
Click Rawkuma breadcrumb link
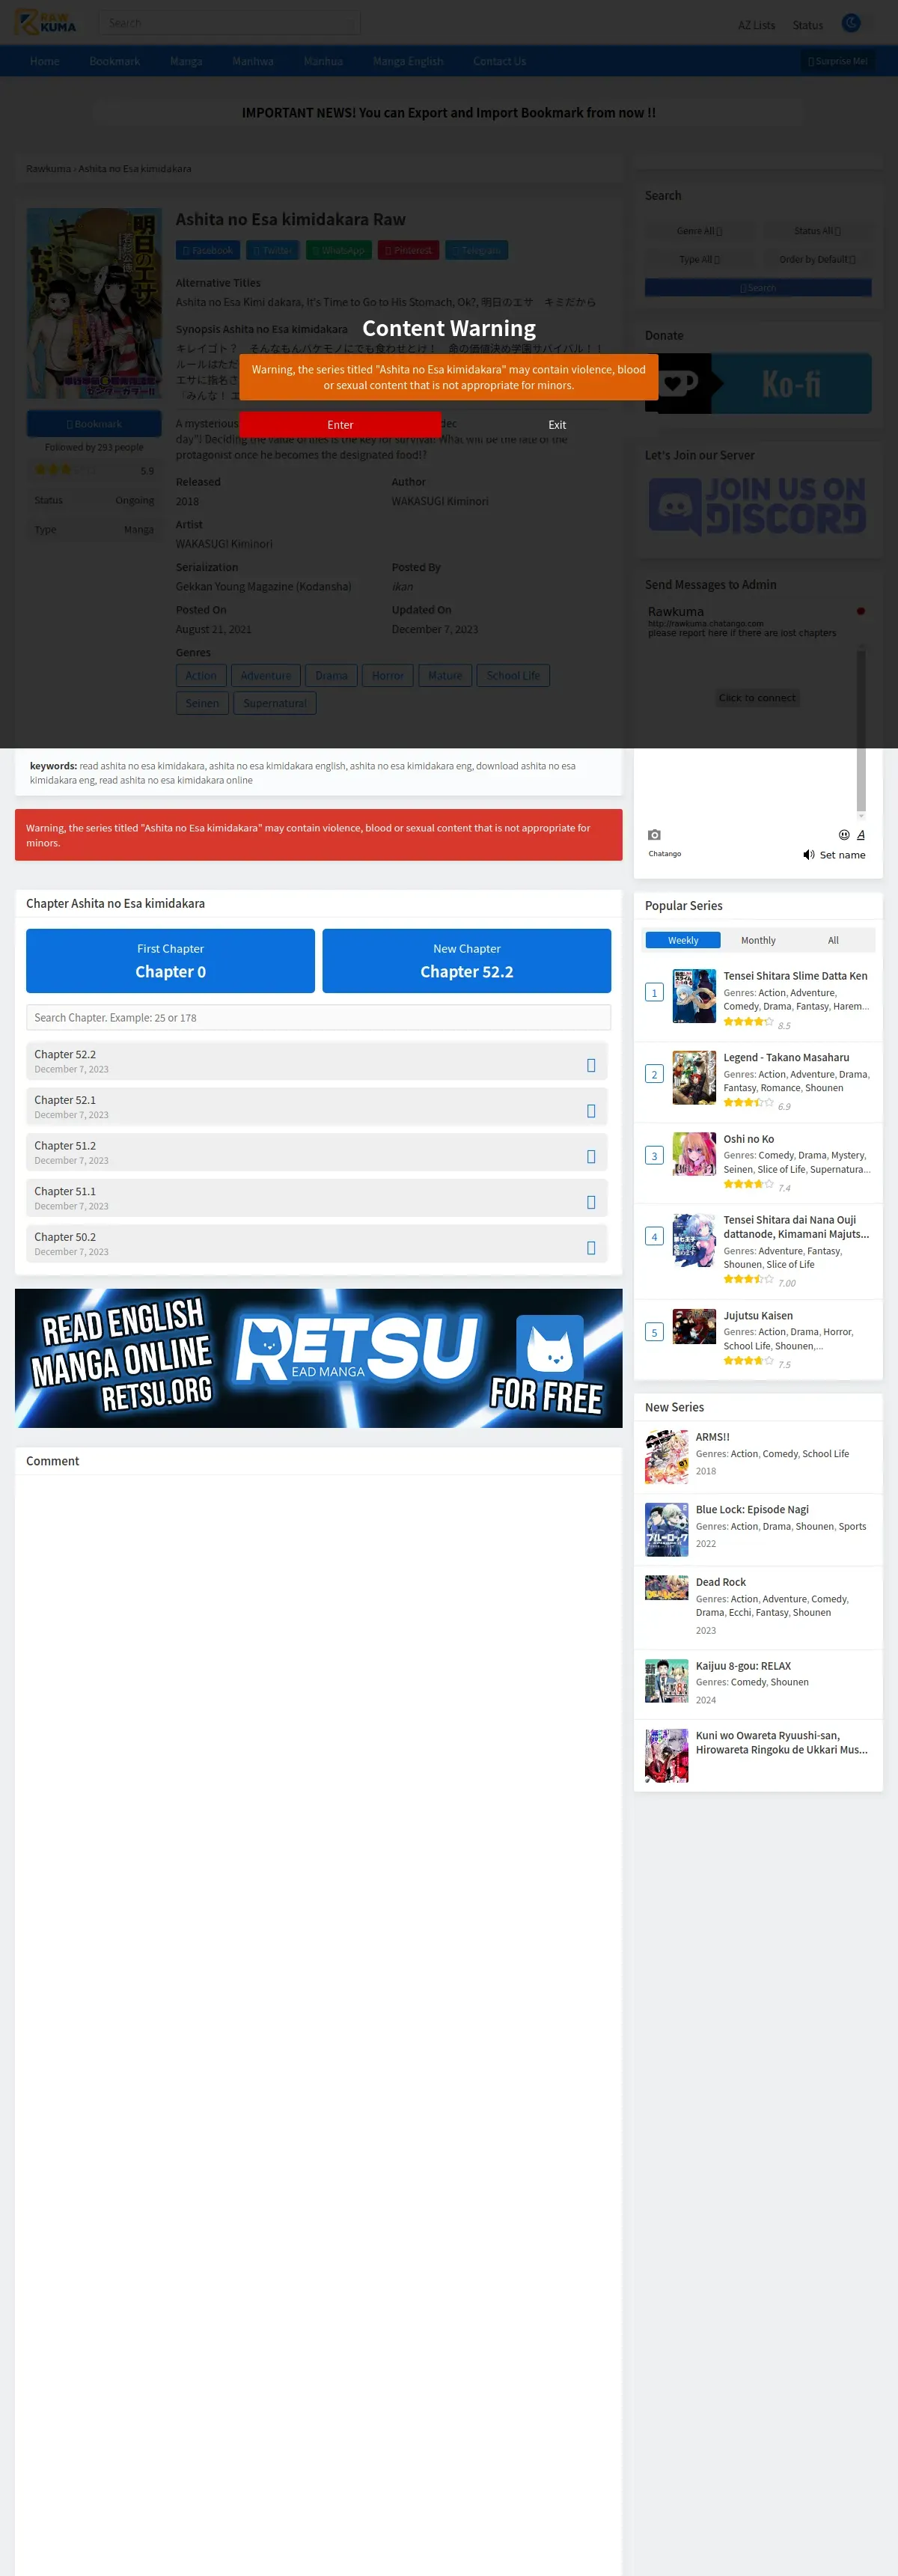(x=48, y=169)
